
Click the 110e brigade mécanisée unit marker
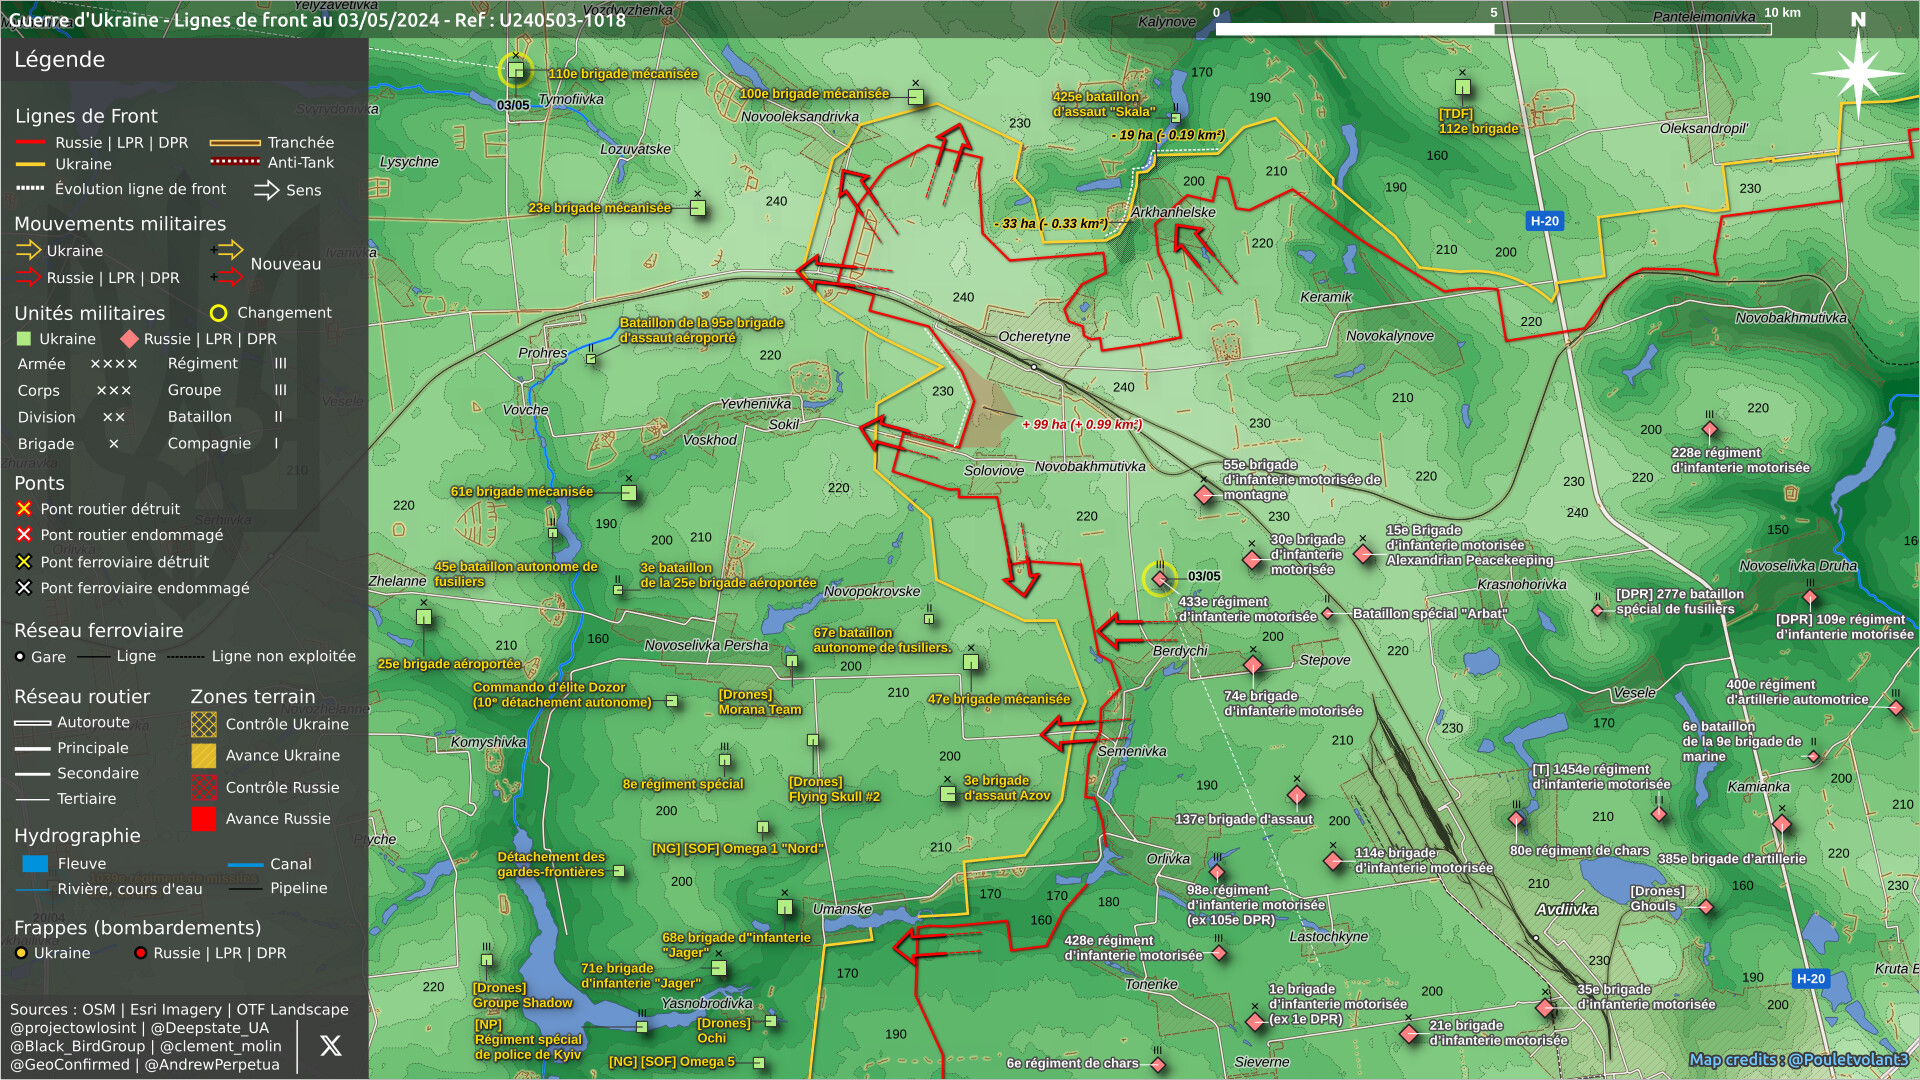pos(516,70)
